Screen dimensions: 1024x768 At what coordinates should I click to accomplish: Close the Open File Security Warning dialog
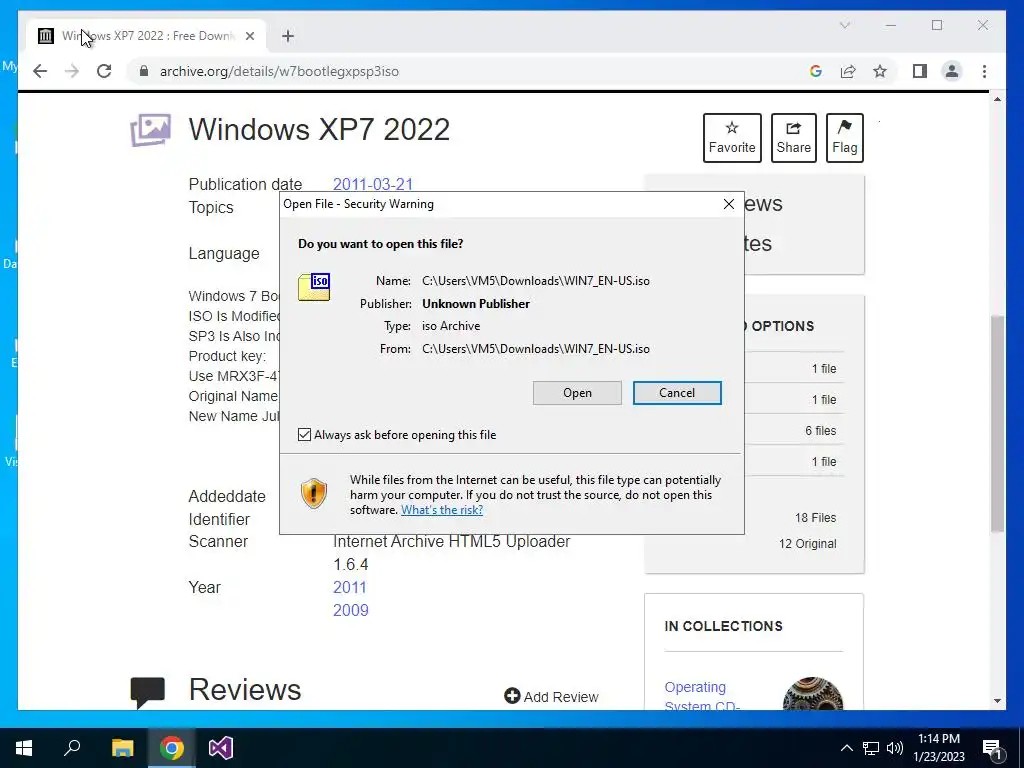(x=729, y=204)
